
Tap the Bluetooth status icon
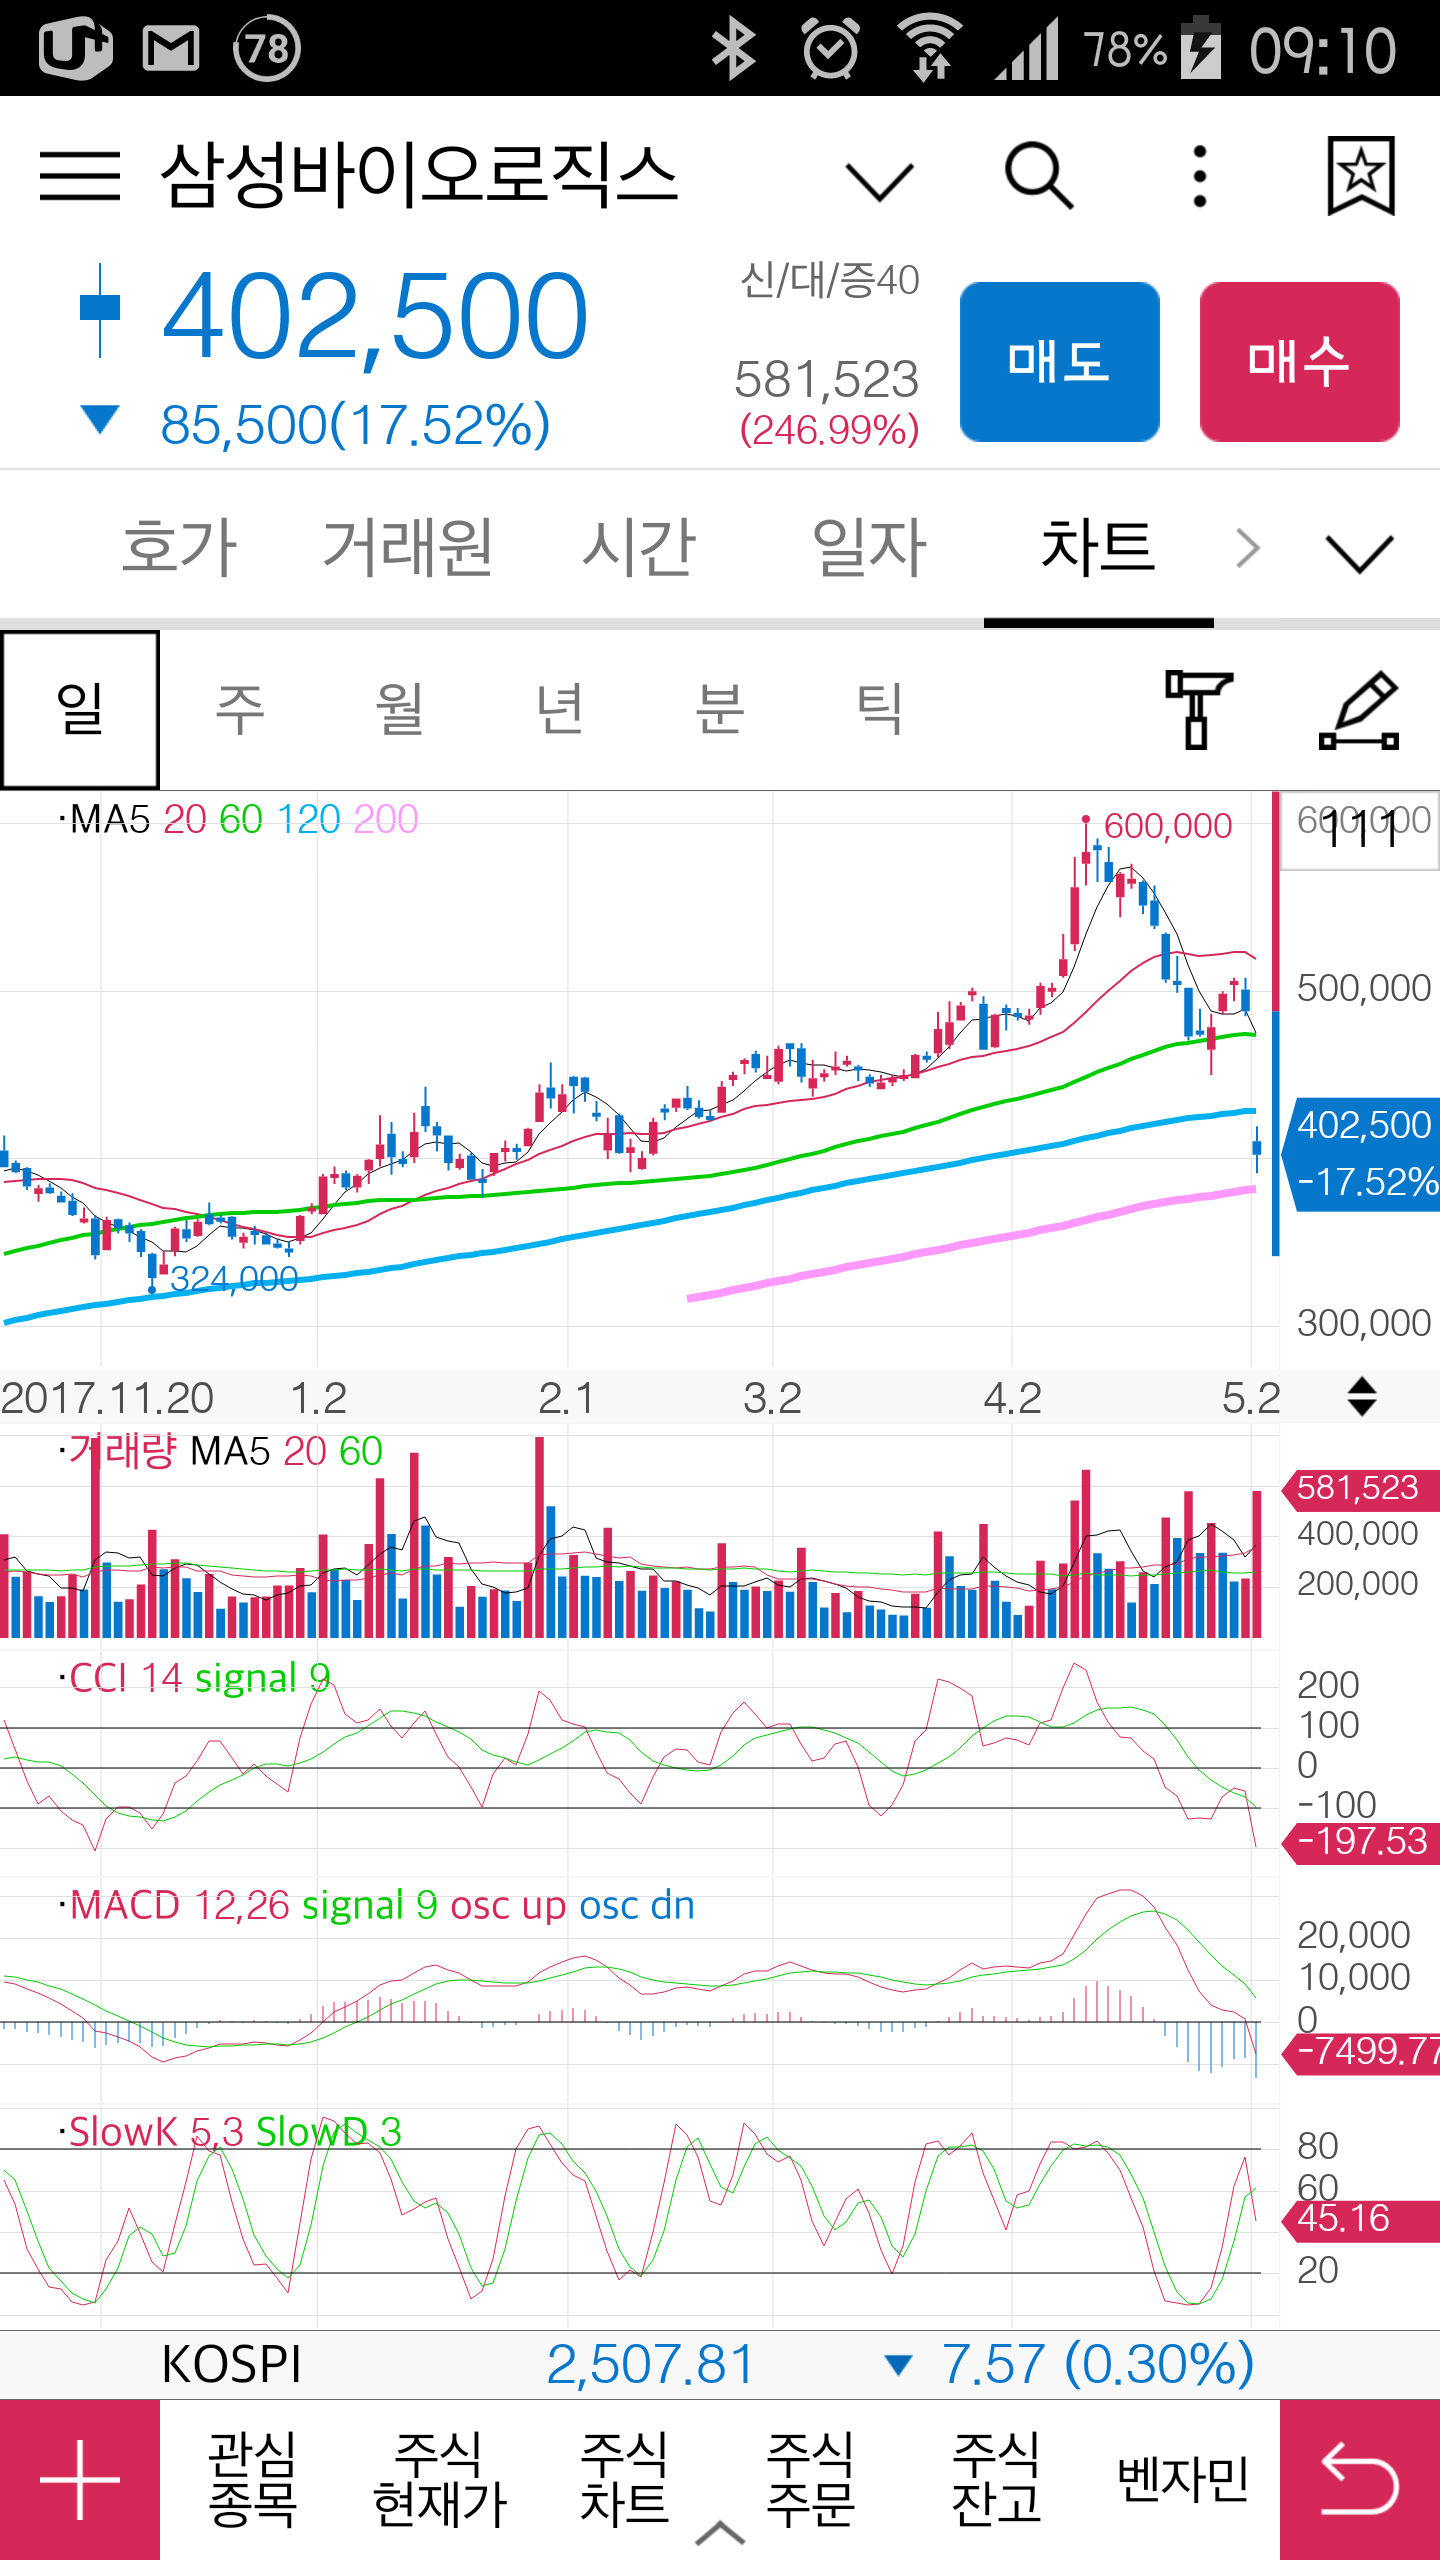[x=733, y=48]
